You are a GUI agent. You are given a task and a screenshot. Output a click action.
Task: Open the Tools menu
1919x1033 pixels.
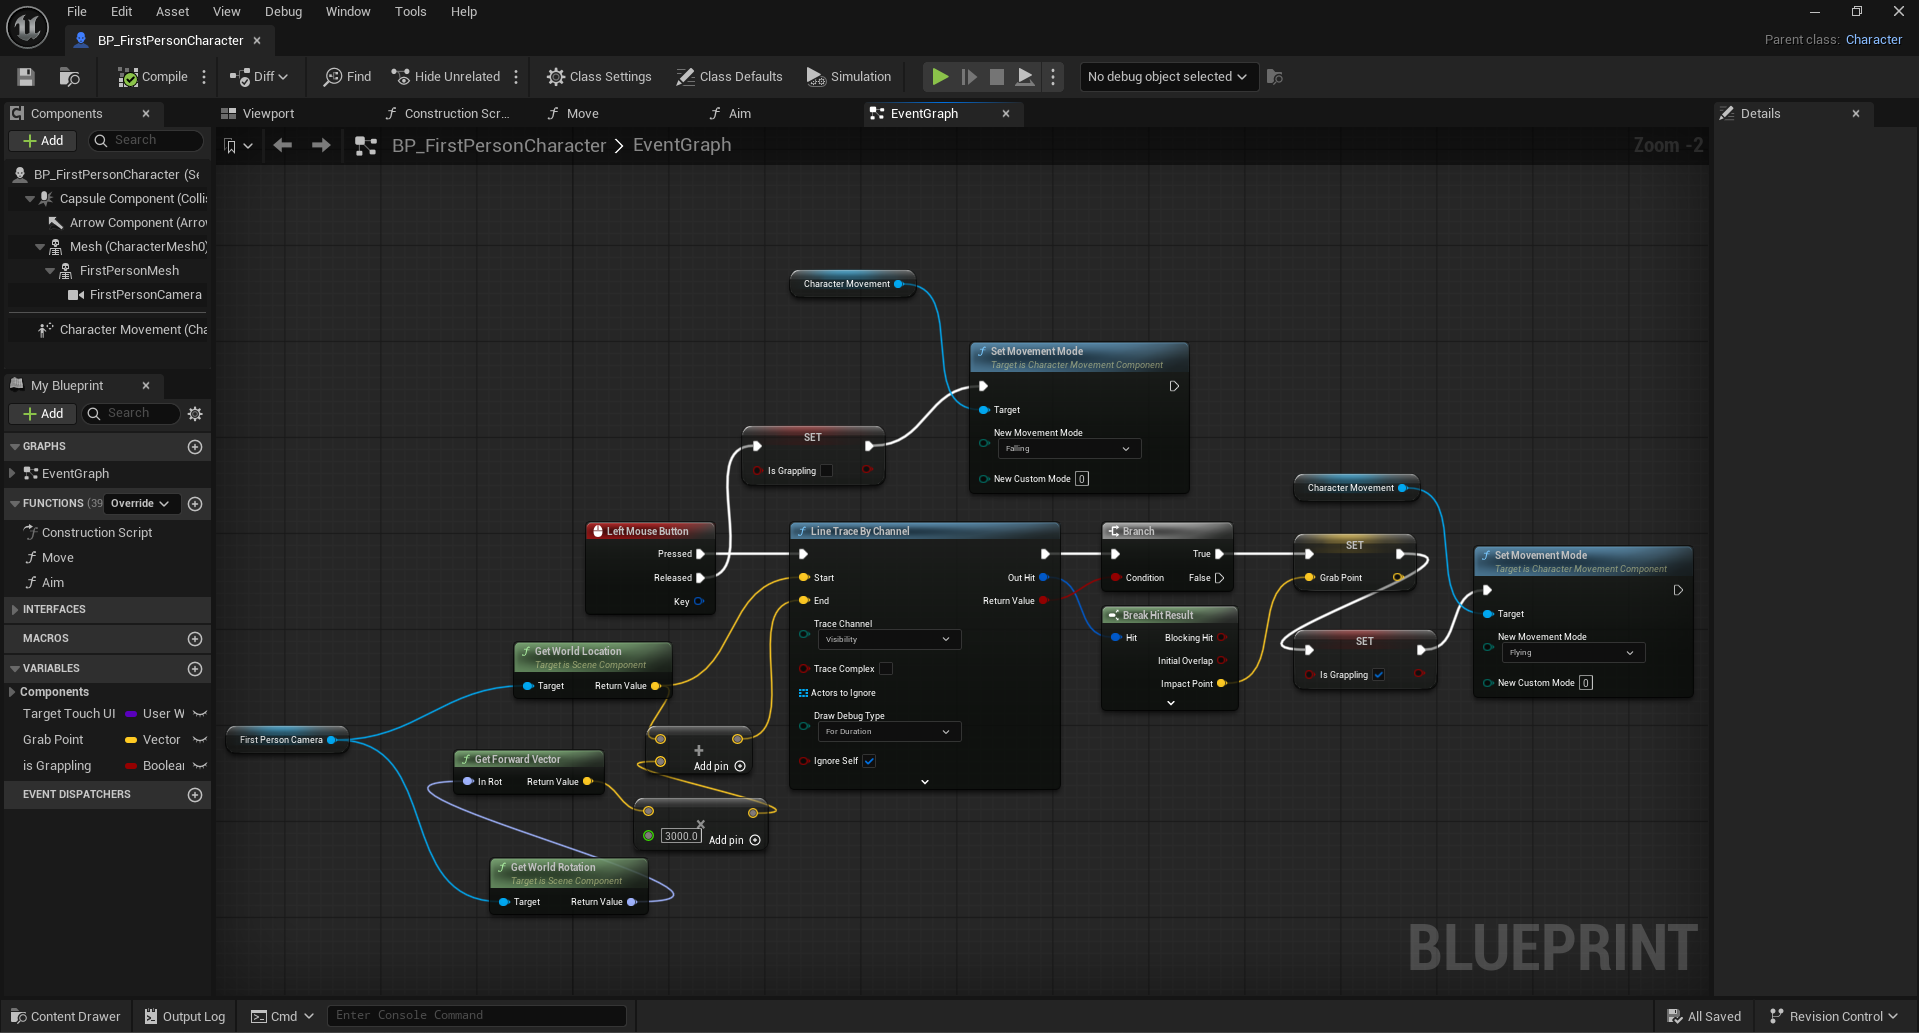(x=410, y=12)
